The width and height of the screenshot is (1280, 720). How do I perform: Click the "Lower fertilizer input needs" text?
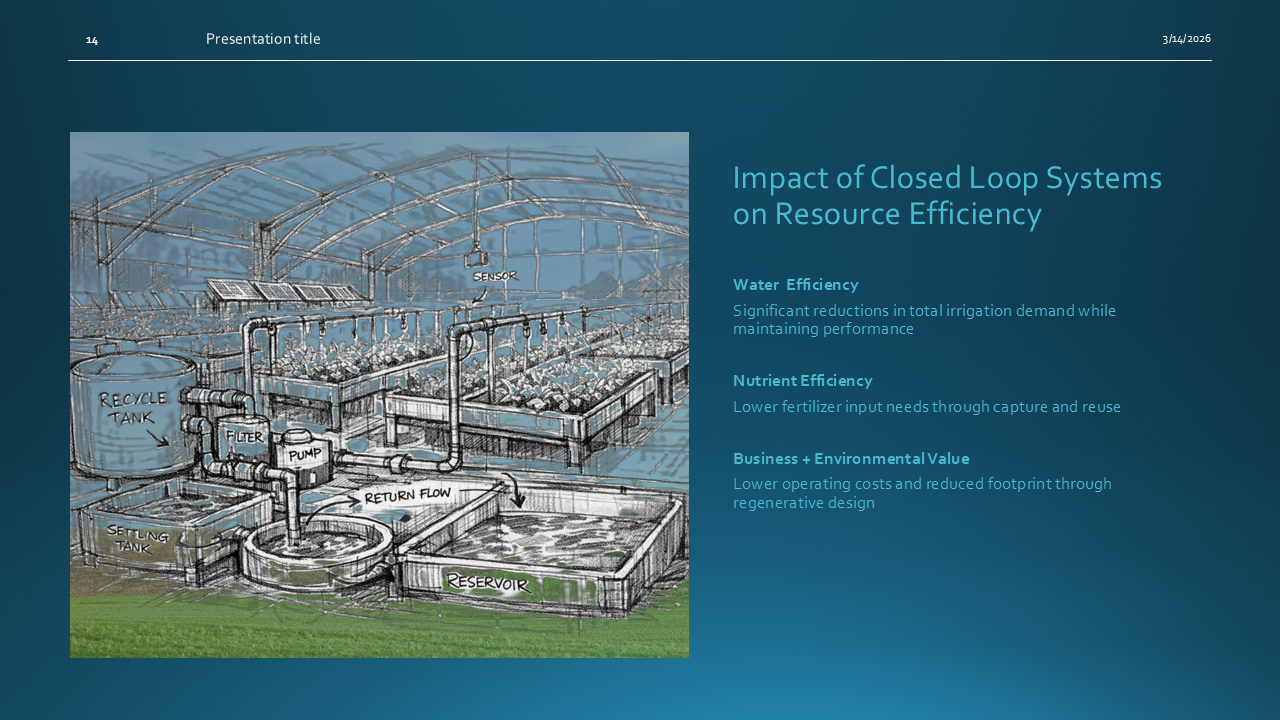click(926, 407)
